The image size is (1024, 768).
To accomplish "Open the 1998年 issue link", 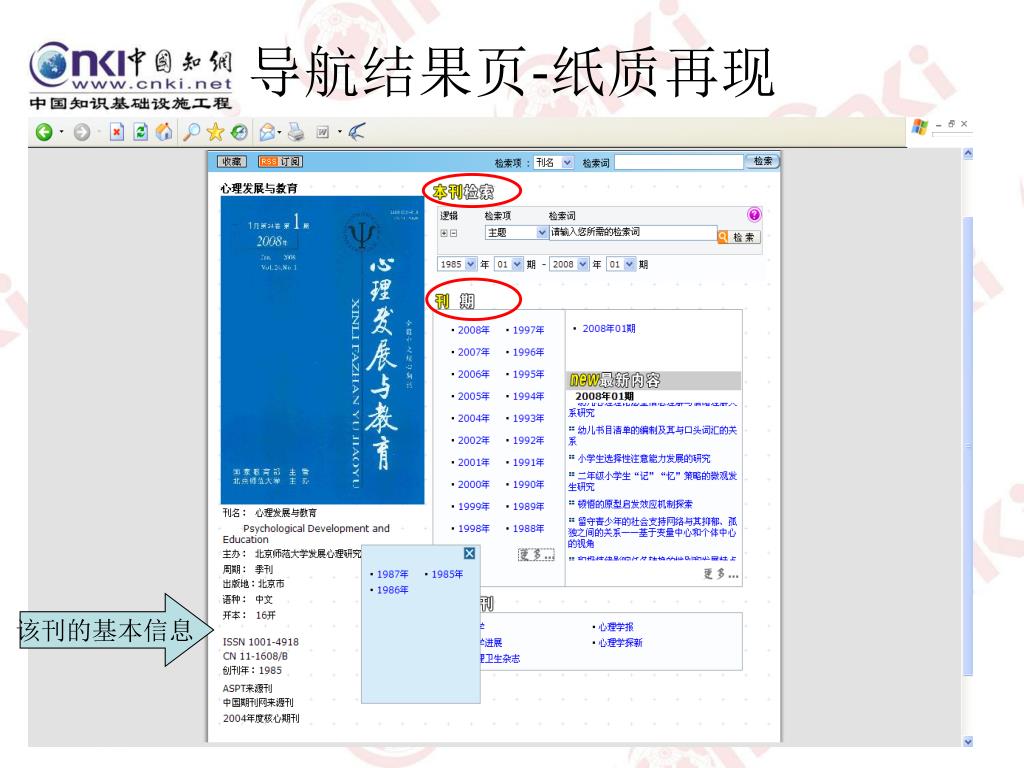I will tap(473, 528).
